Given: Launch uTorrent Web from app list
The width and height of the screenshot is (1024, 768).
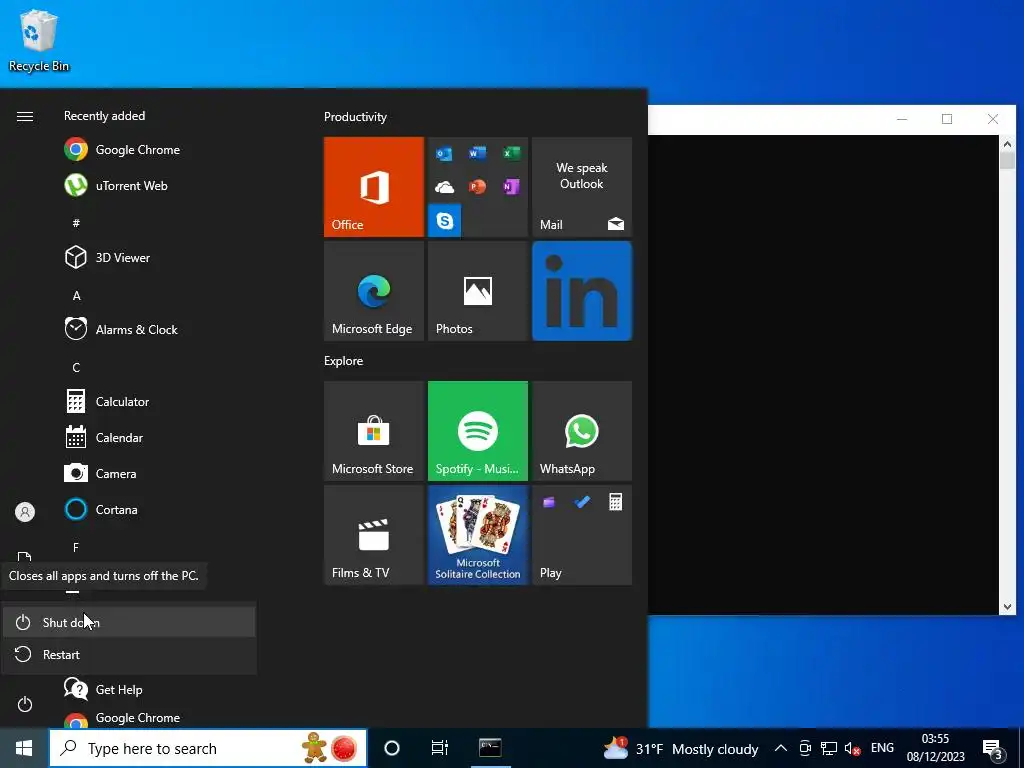Looking at the screenshot, I should [116, 185].
